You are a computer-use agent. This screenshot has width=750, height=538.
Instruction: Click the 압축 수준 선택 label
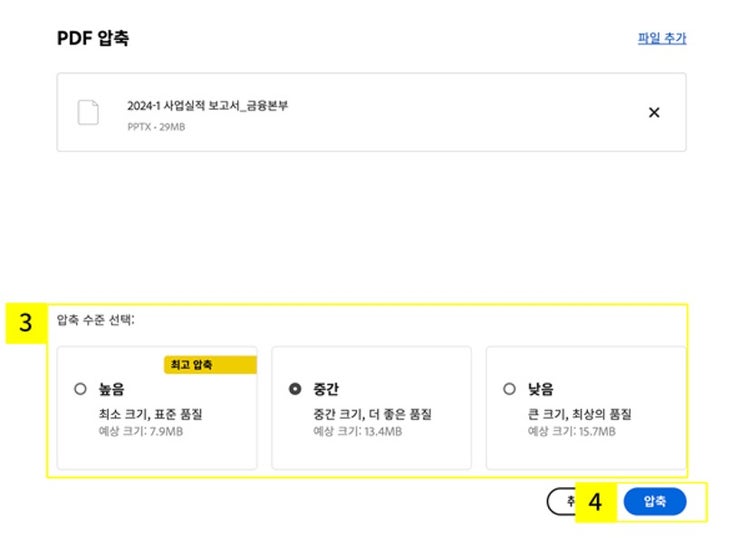pyautogui.click(x=96, y=320)
